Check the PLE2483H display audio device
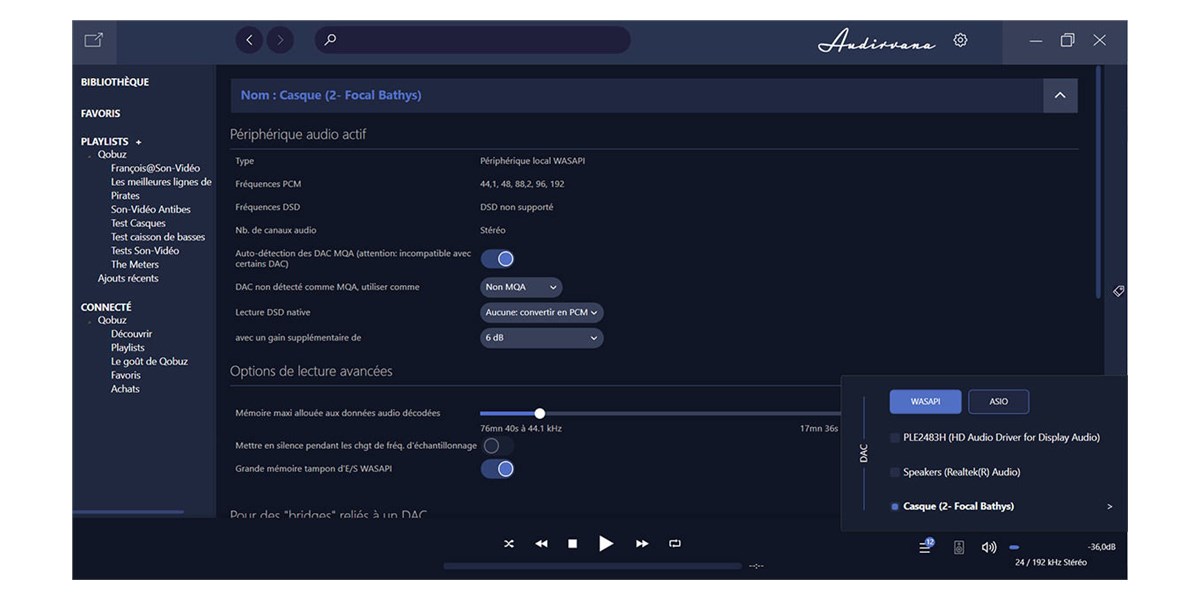1200x600 pixels. pyautogui.click(x=894, y=438)
